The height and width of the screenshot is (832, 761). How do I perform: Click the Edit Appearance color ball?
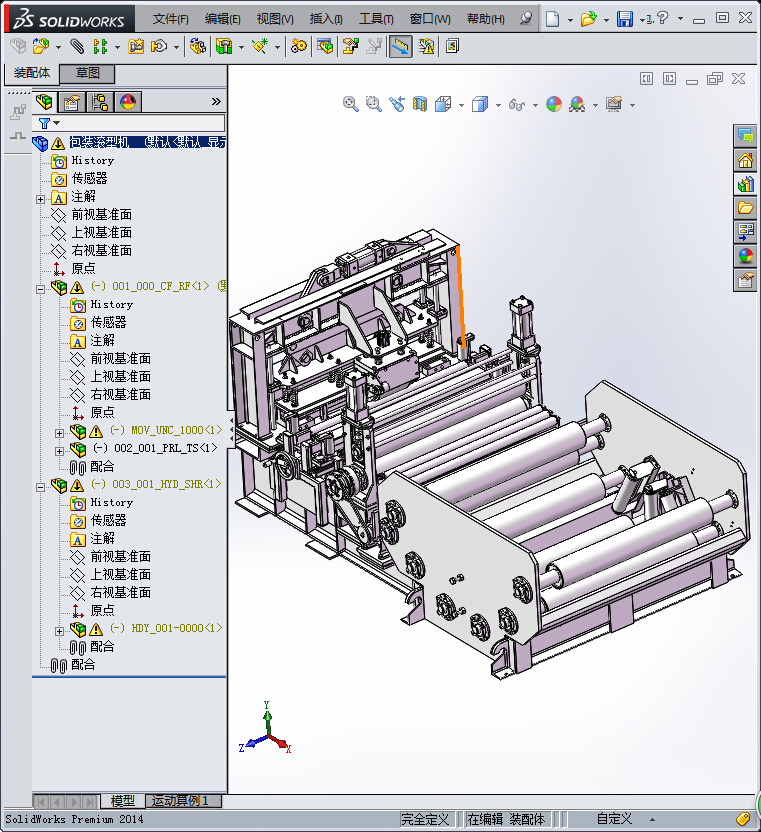tap(554, 104)
